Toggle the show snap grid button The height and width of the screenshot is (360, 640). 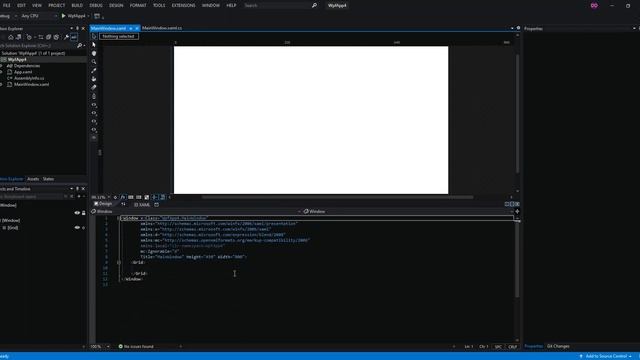(x=131, y=197)
